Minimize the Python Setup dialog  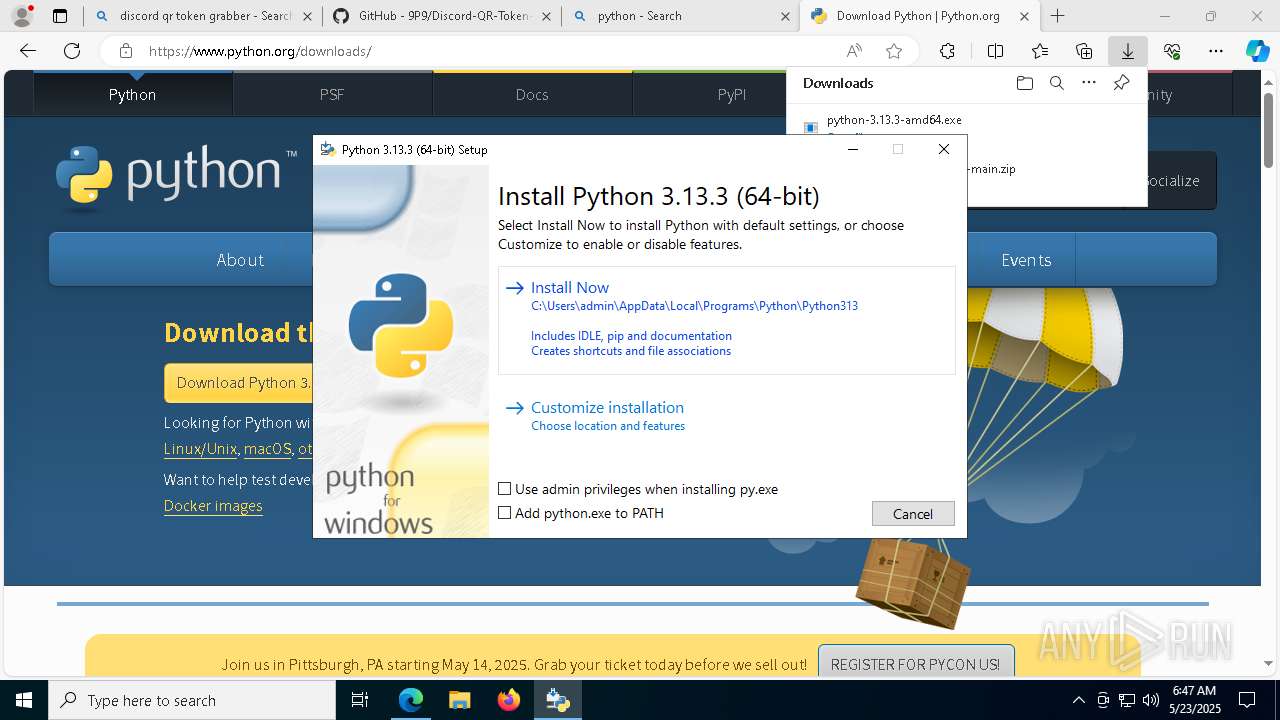(x=853, y=149)
